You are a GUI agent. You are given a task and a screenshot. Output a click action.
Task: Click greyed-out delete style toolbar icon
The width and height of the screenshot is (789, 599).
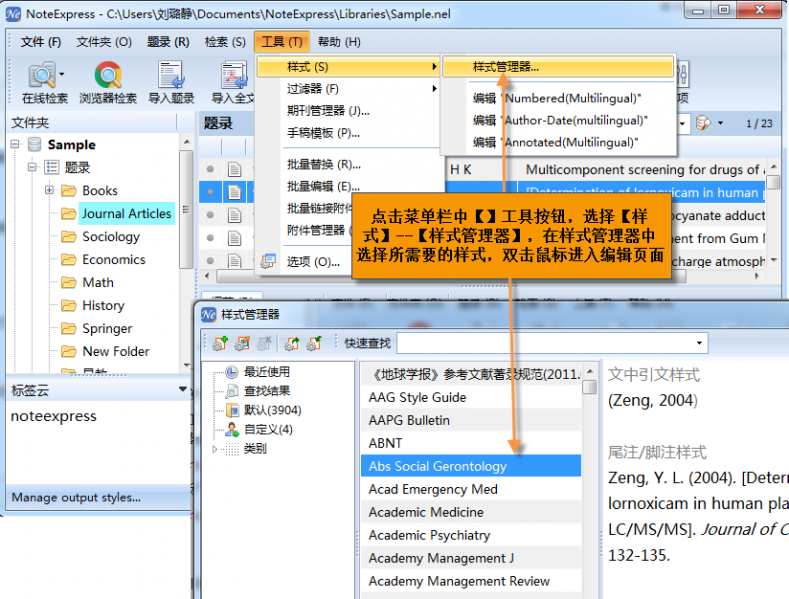coord(264,343)
